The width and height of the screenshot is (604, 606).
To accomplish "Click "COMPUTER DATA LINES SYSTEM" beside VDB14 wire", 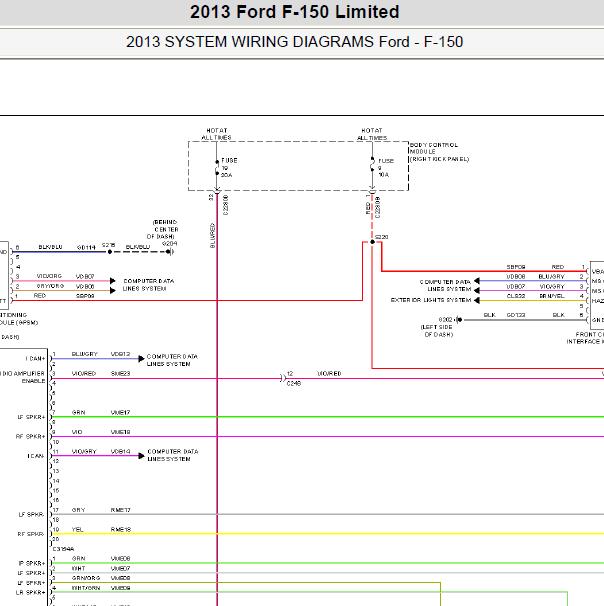I will point(173,455).
